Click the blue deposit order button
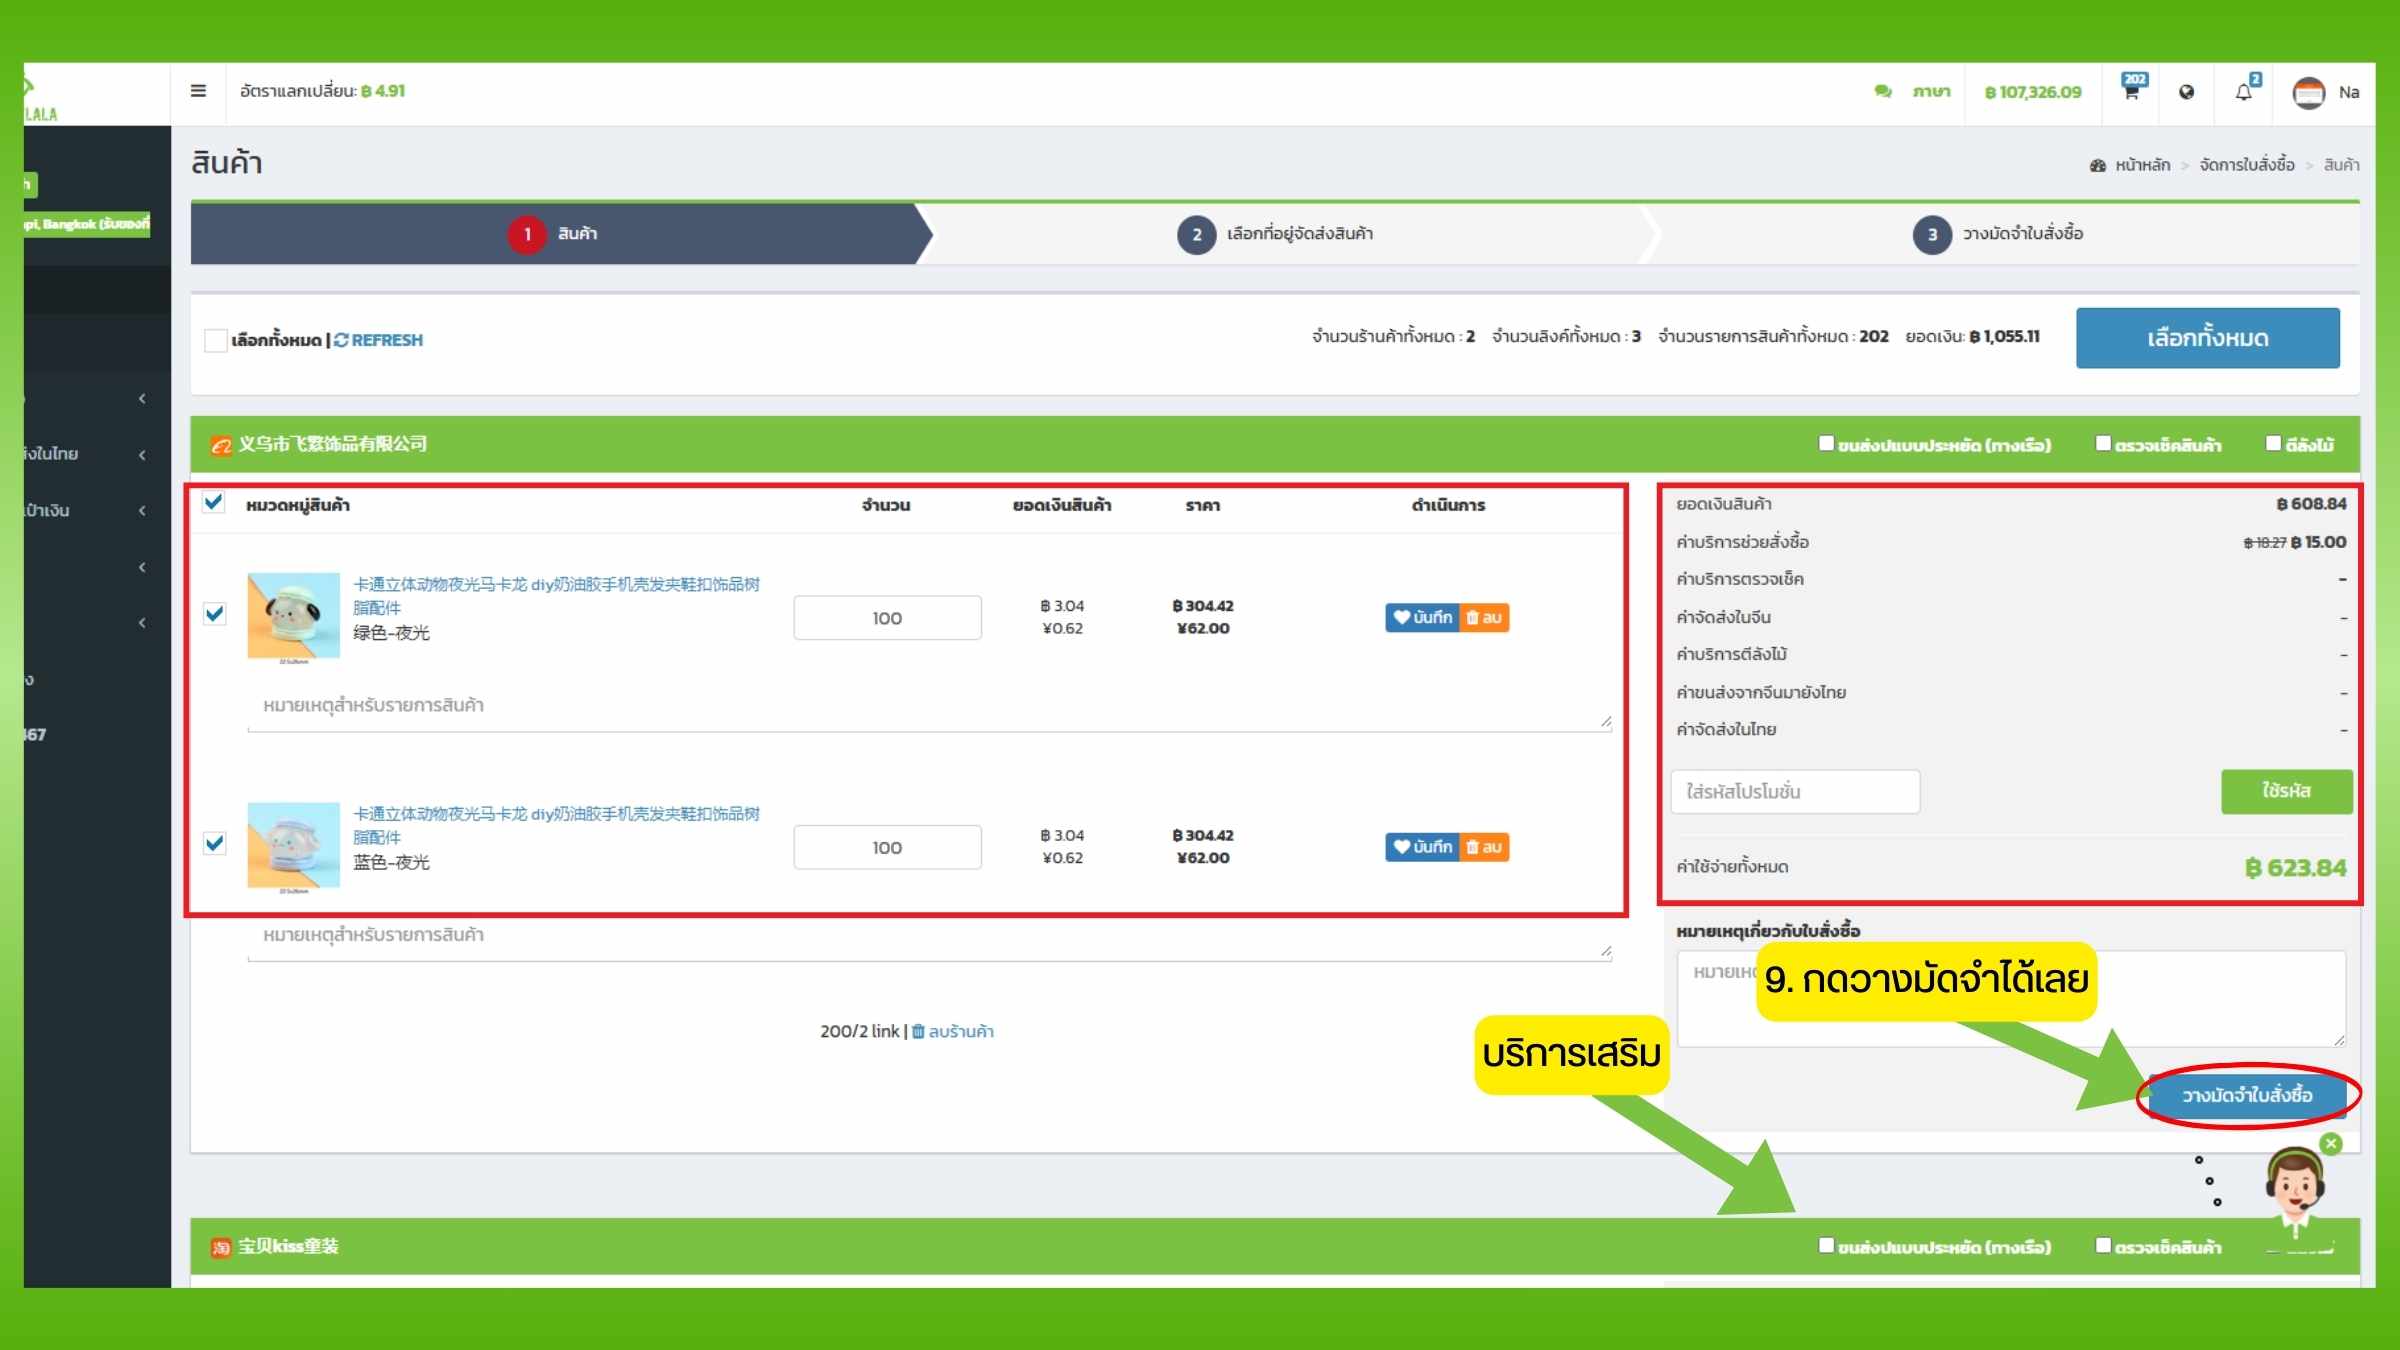The height and width of the screenshot is (1350, 2400). [x=2246, y=1095]
